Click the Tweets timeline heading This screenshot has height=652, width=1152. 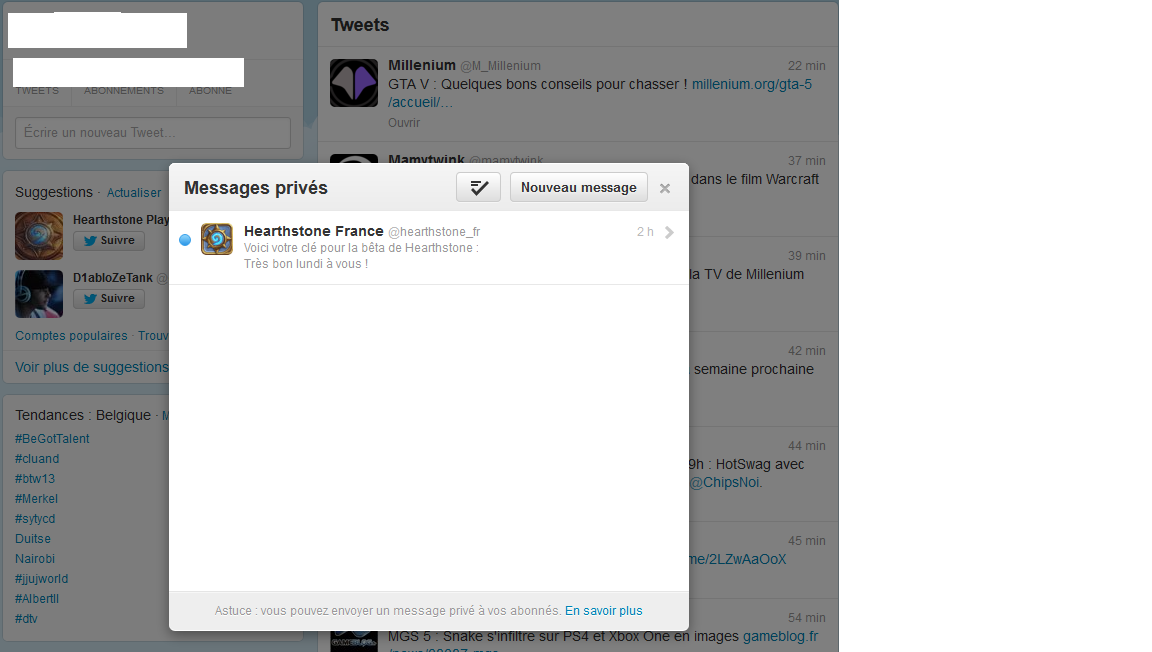(360, 25)
